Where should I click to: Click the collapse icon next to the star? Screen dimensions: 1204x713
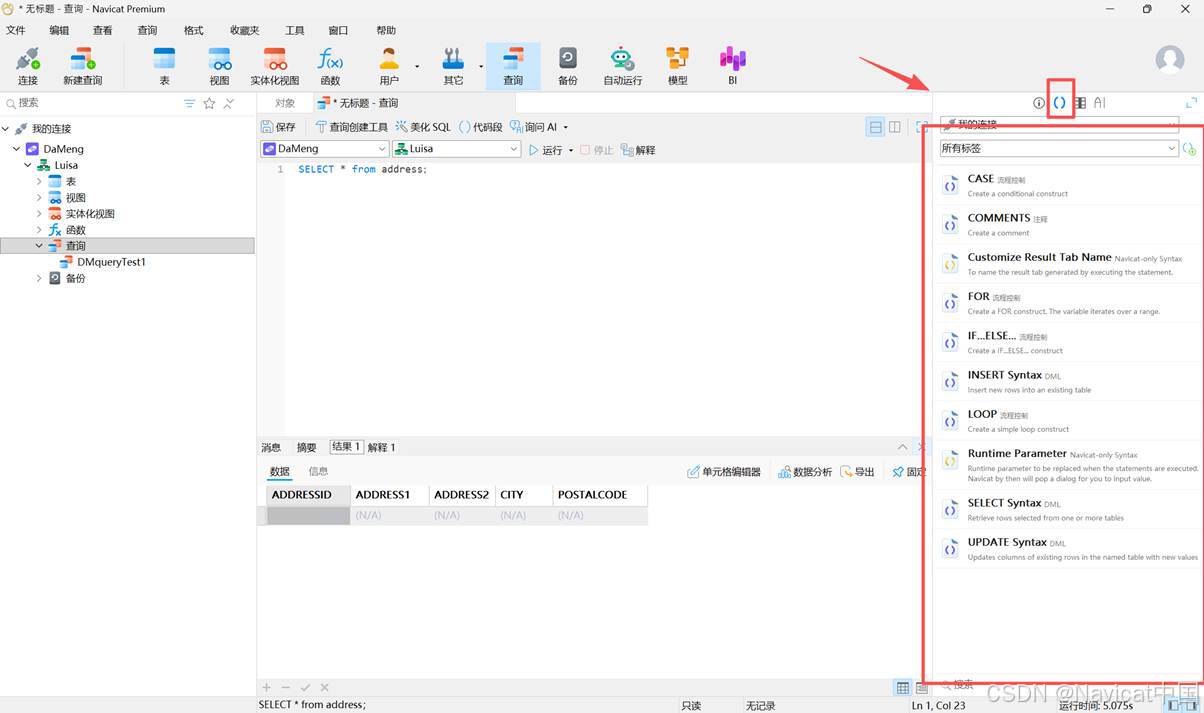tap(229, 103)
